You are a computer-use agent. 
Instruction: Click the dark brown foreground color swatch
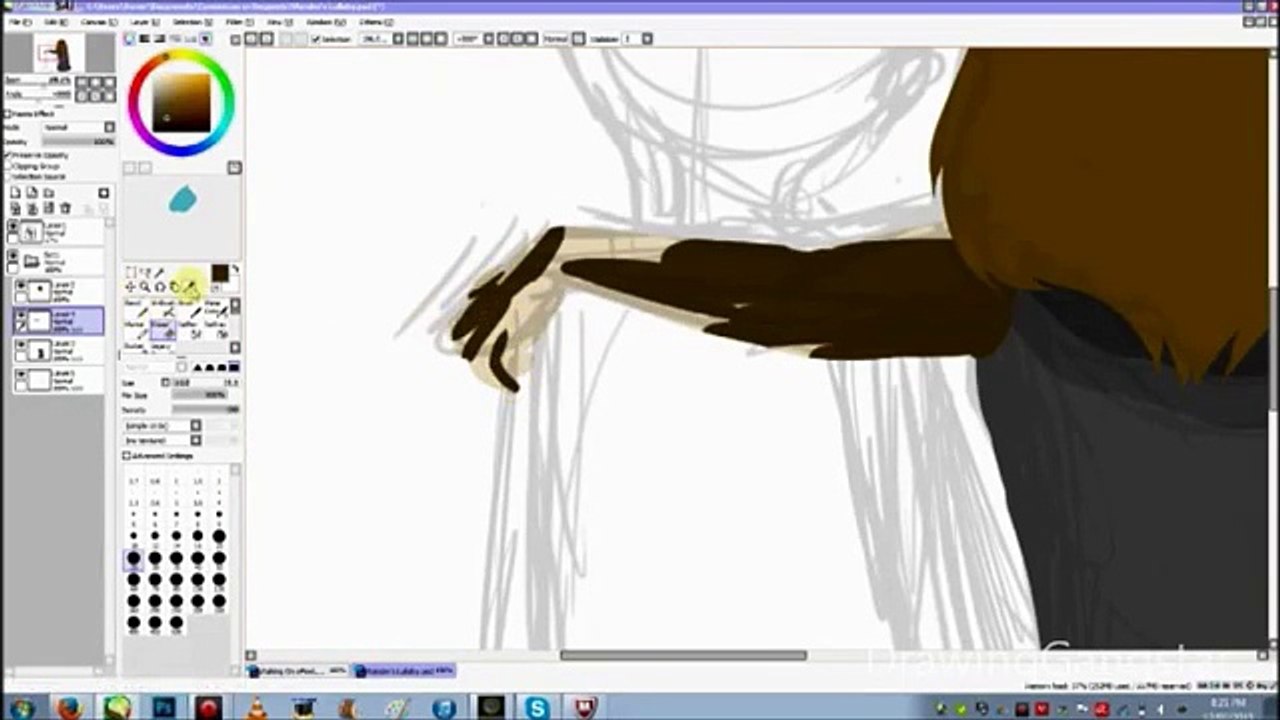click(219, 274)
